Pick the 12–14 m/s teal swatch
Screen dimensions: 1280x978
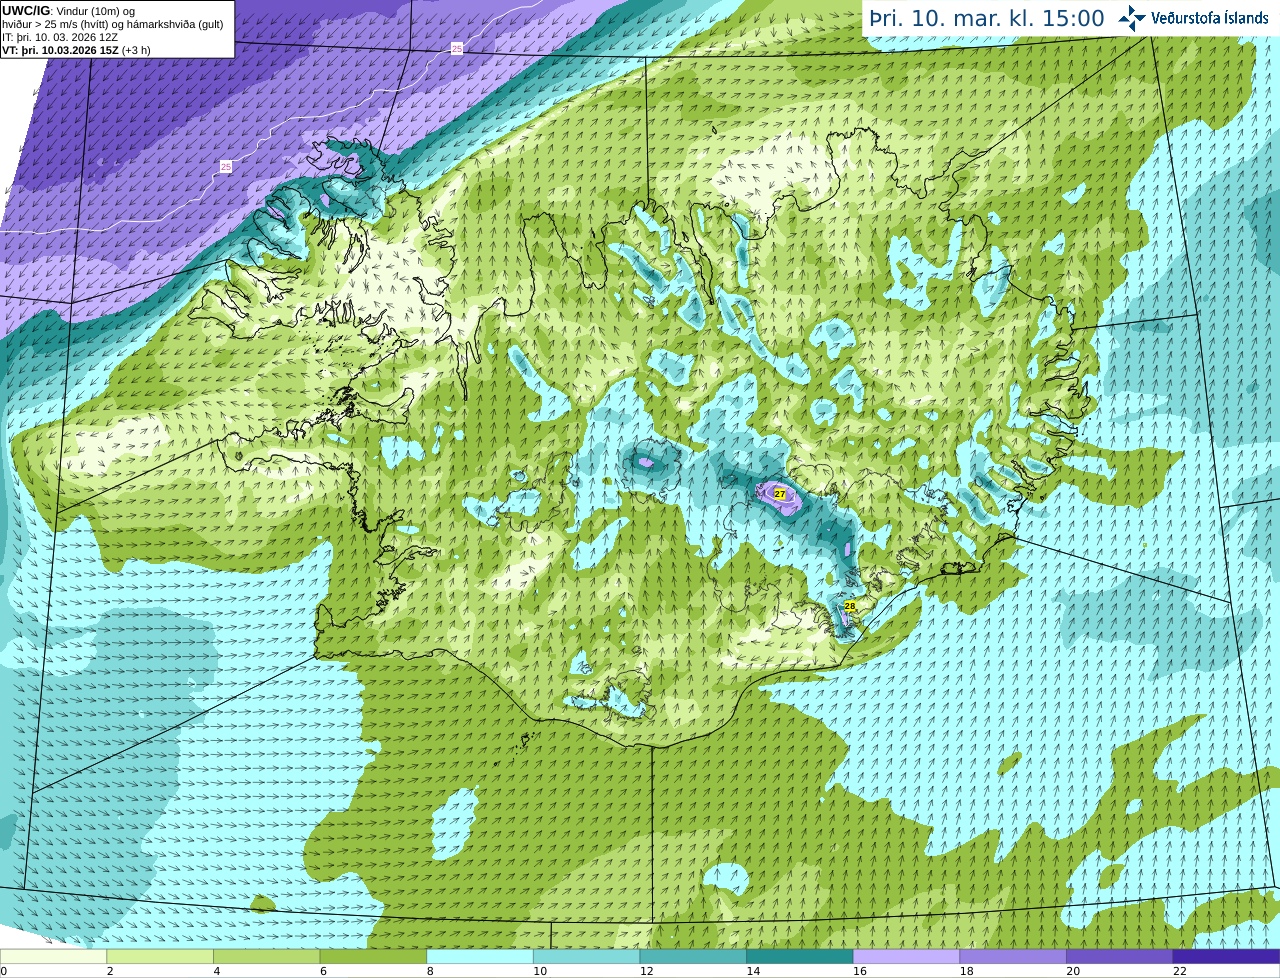[x=693, y=956]
